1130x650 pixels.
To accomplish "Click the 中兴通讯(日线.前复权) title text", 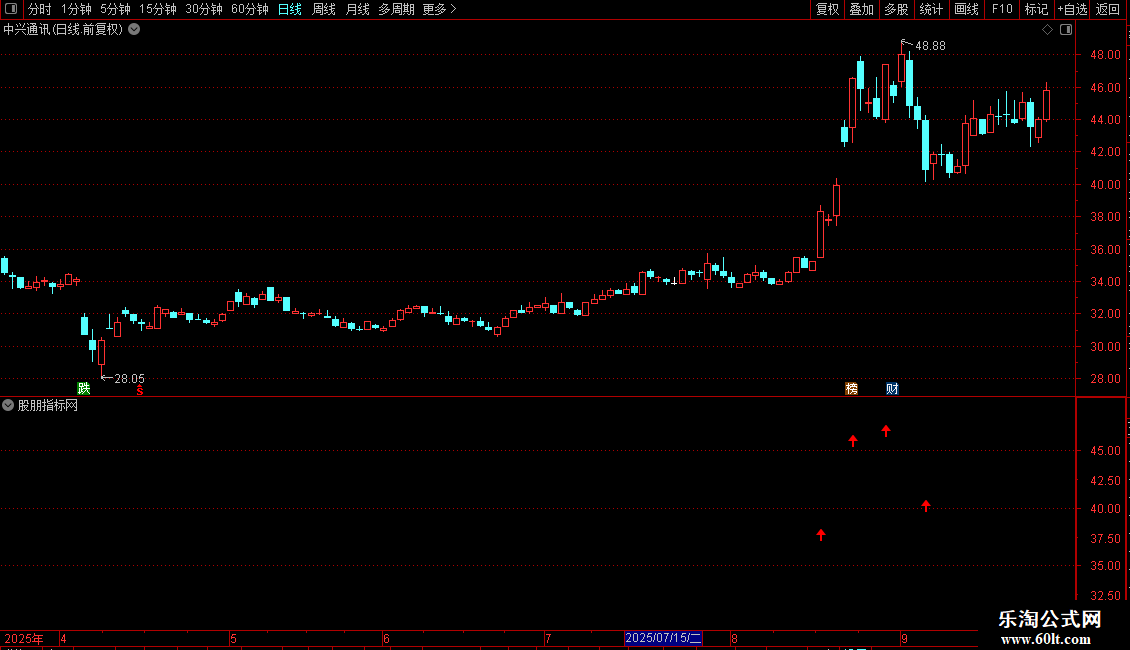I will tap(63, 30).
